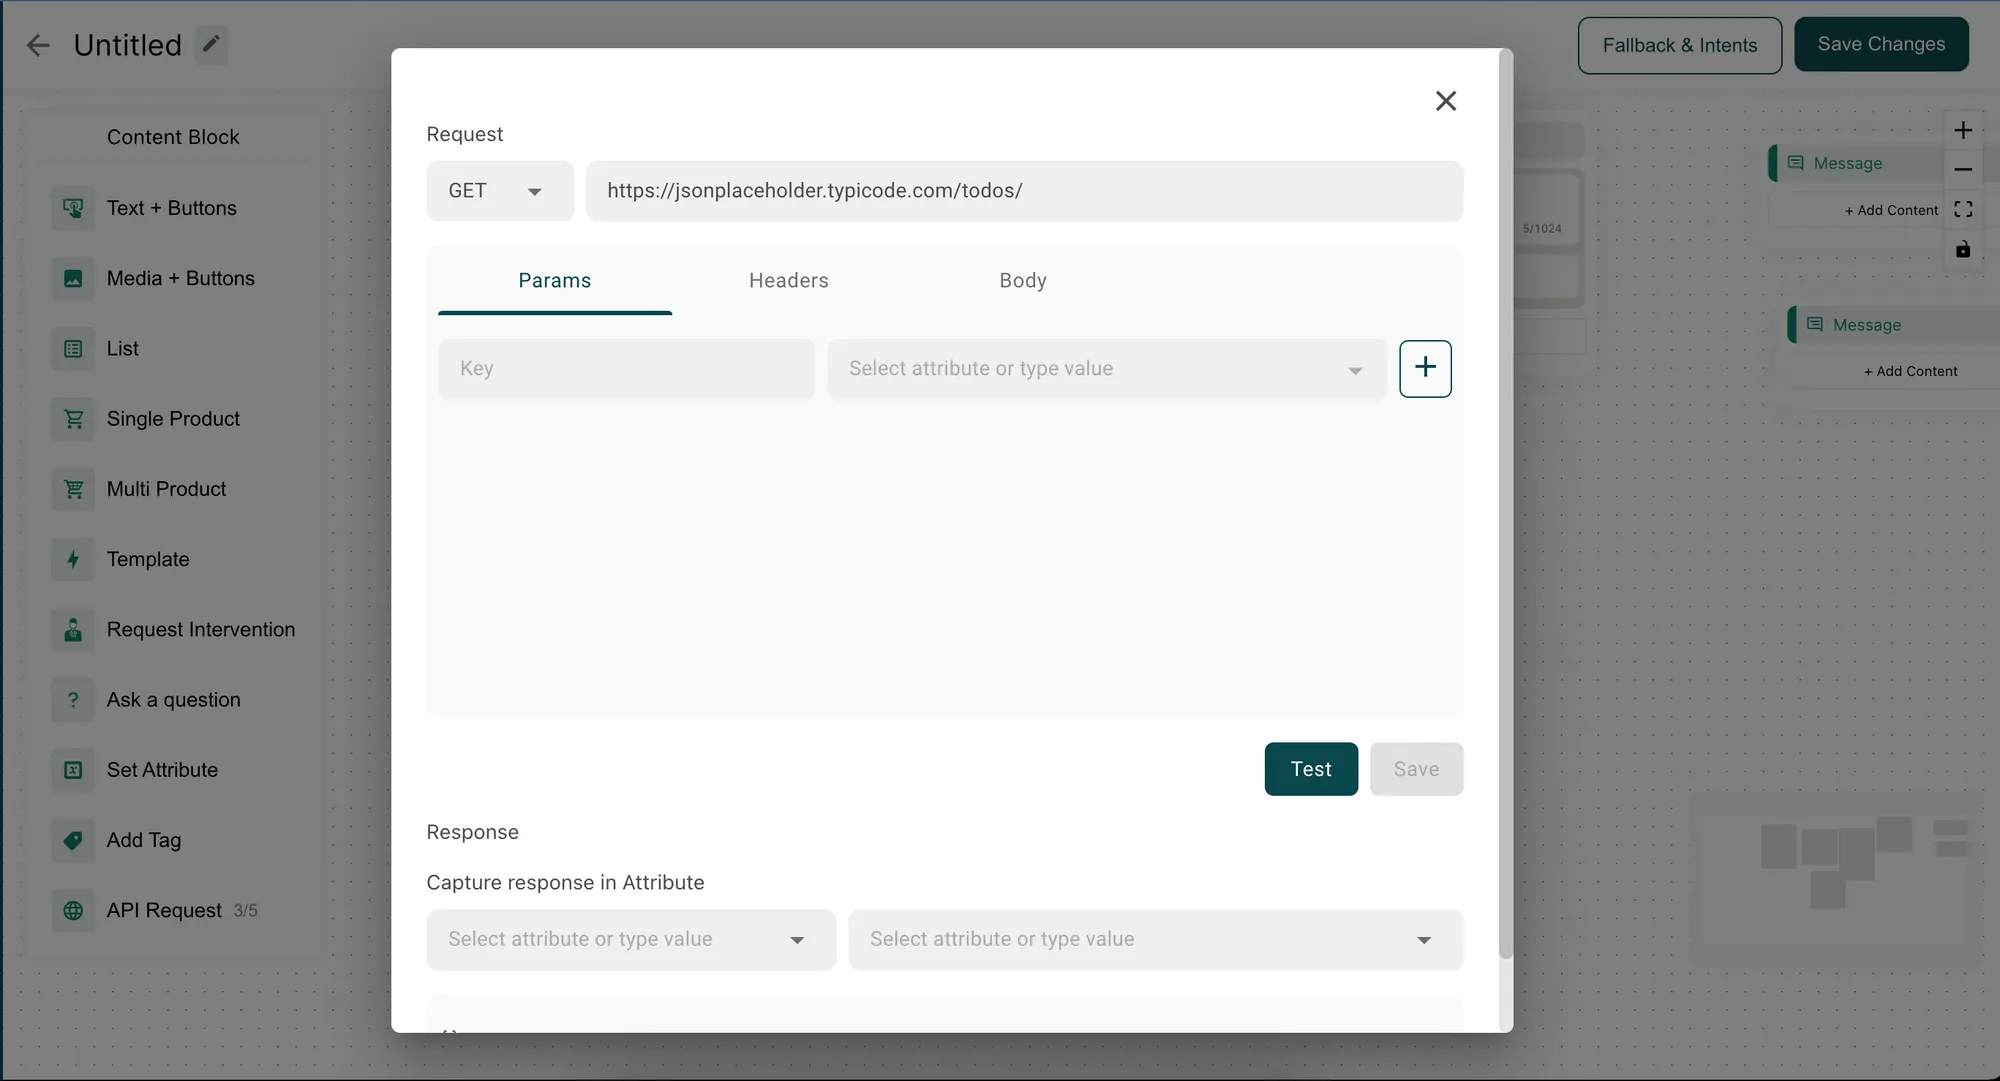The height and width of the screenshot is (1081, 2000).
Task: Select the Single Product block
Action: [x=173, y=419]
